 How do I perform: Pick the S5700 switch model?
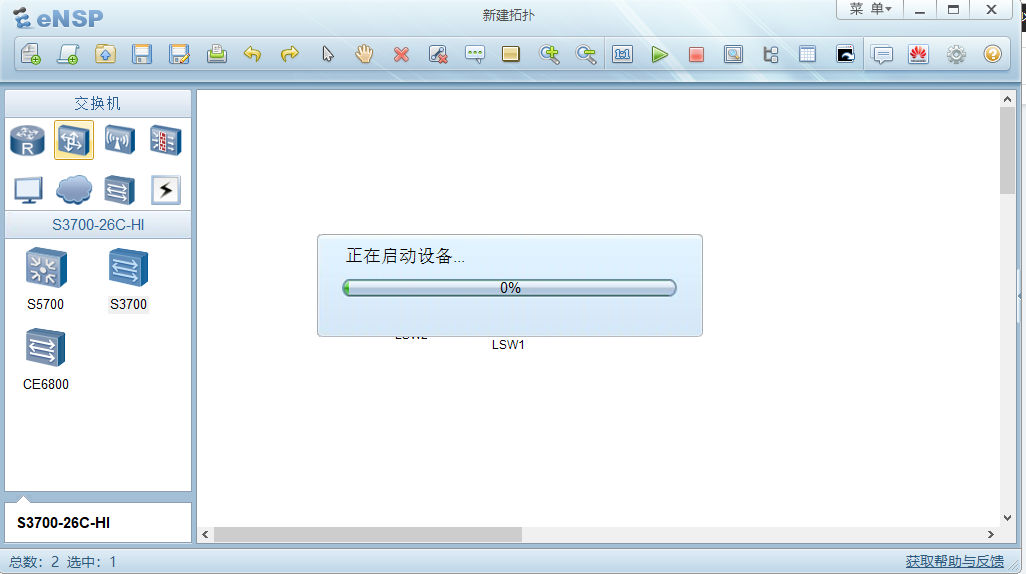[45, 269]
